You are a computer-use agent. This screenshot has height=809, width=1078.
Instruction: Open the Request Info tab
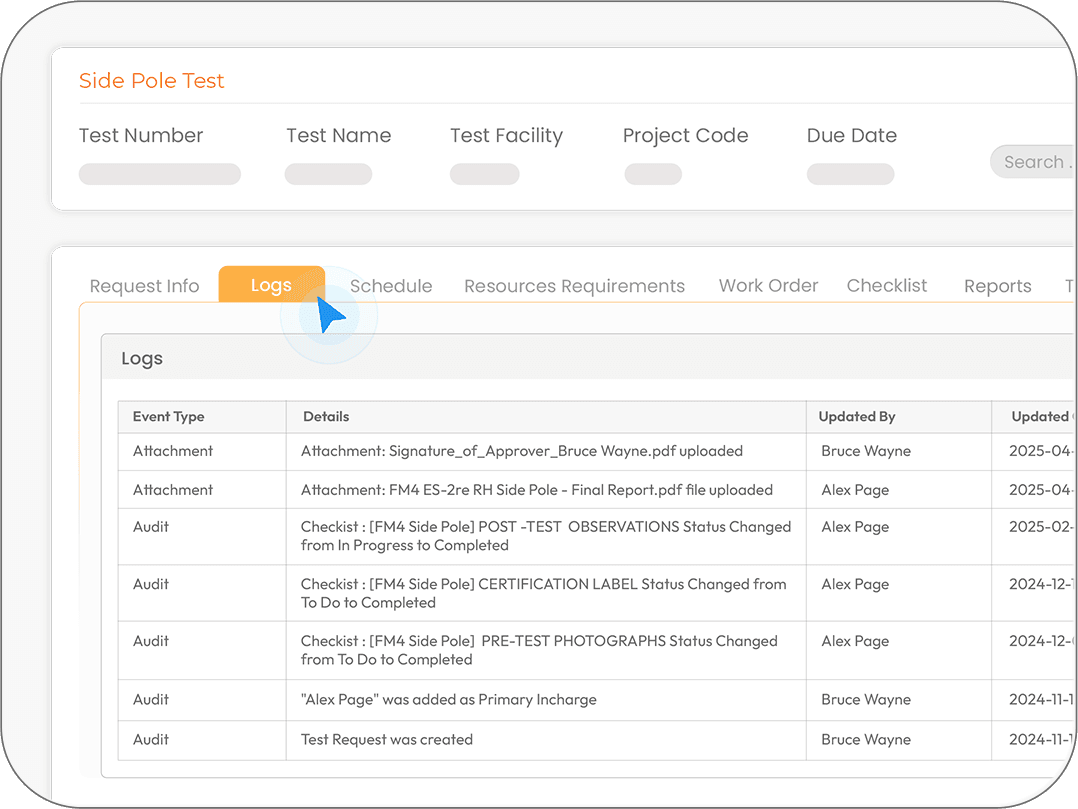coord(144,286)
